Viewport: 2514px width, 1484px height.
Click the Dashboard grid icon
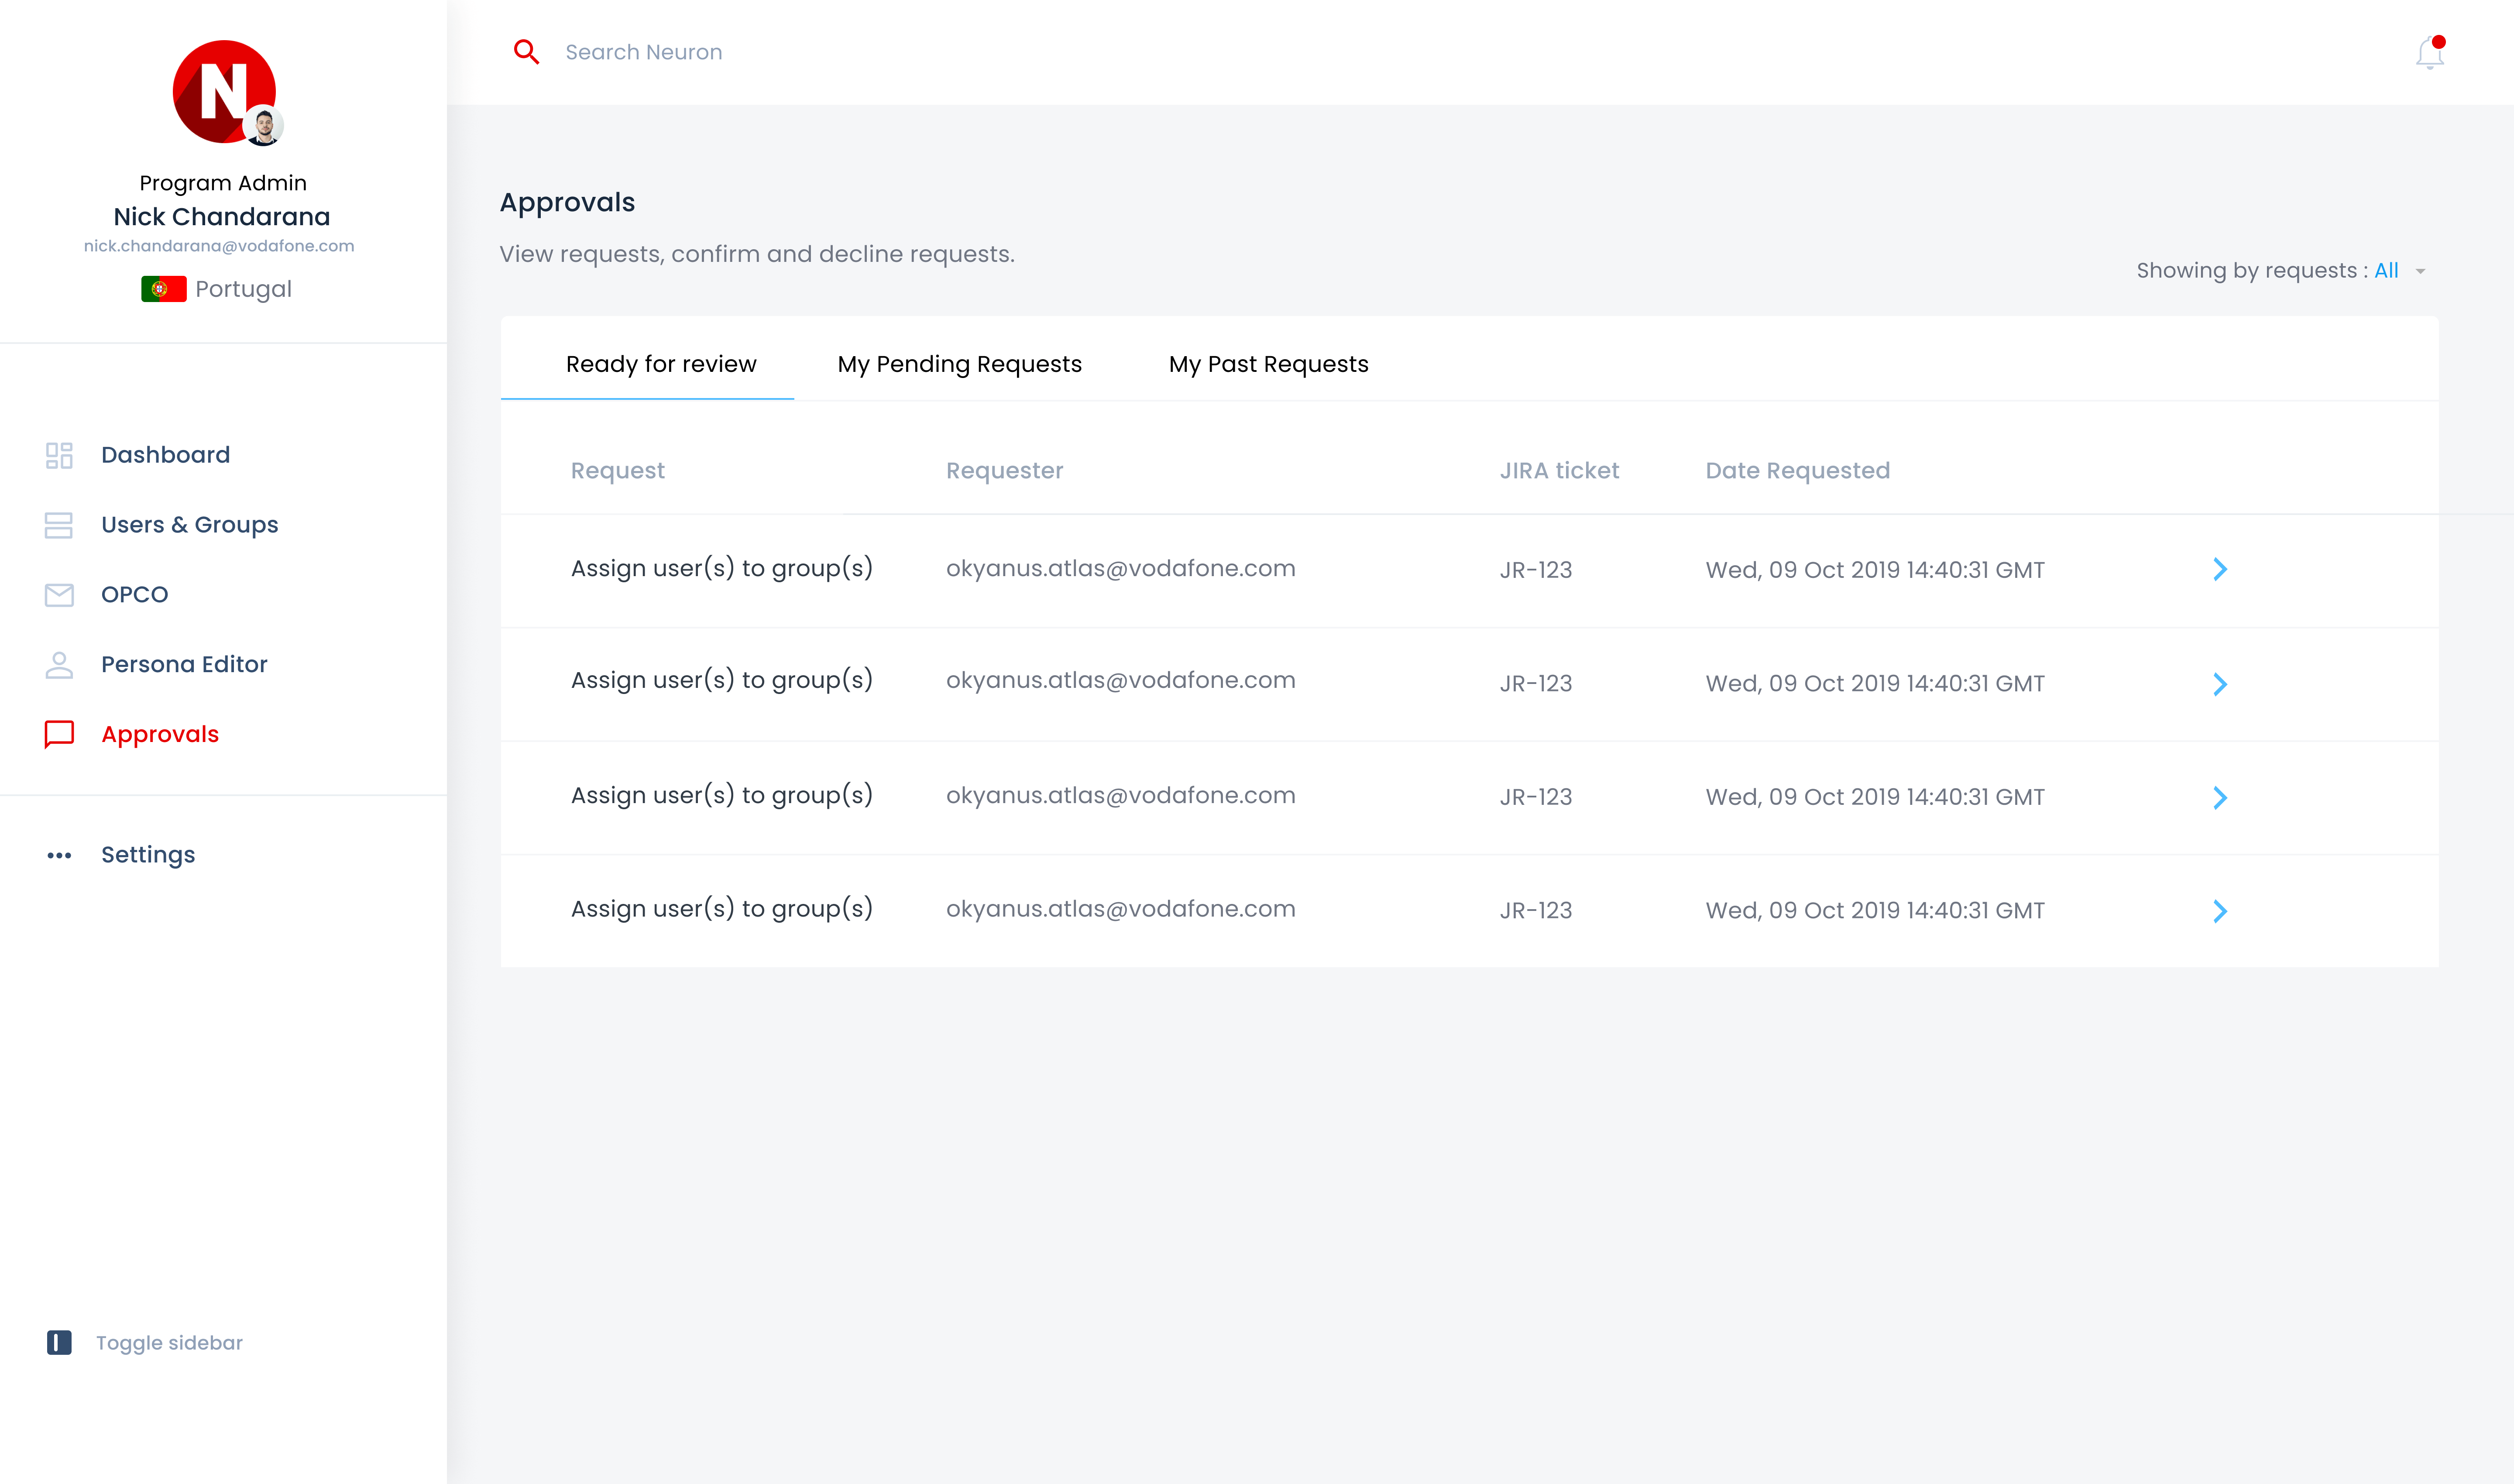click(59, 455)
